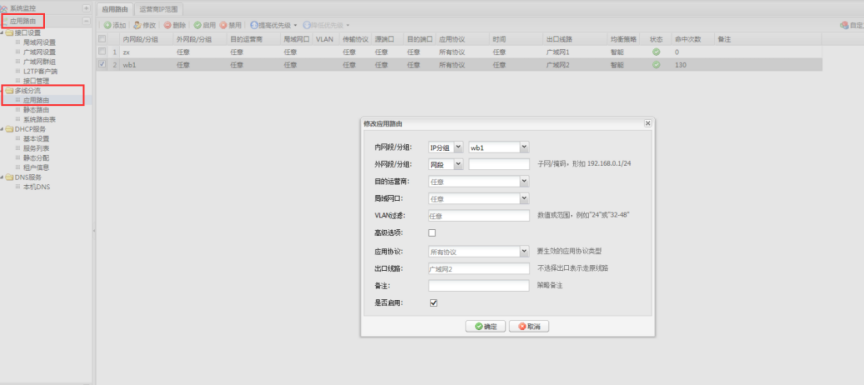Cancel with the 取消 button
This screenshot has height=385, width=864.
[529, 326]
